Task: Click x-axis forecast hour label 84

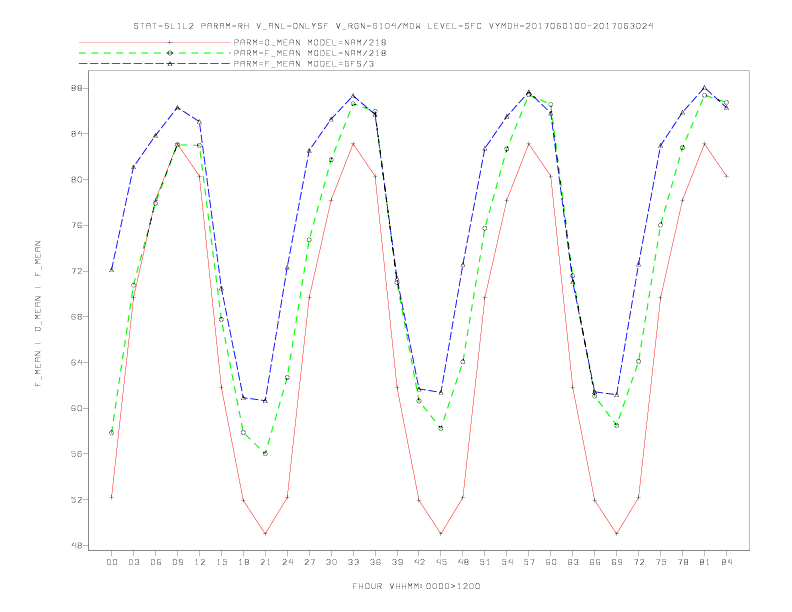Action: coord(726,562)
